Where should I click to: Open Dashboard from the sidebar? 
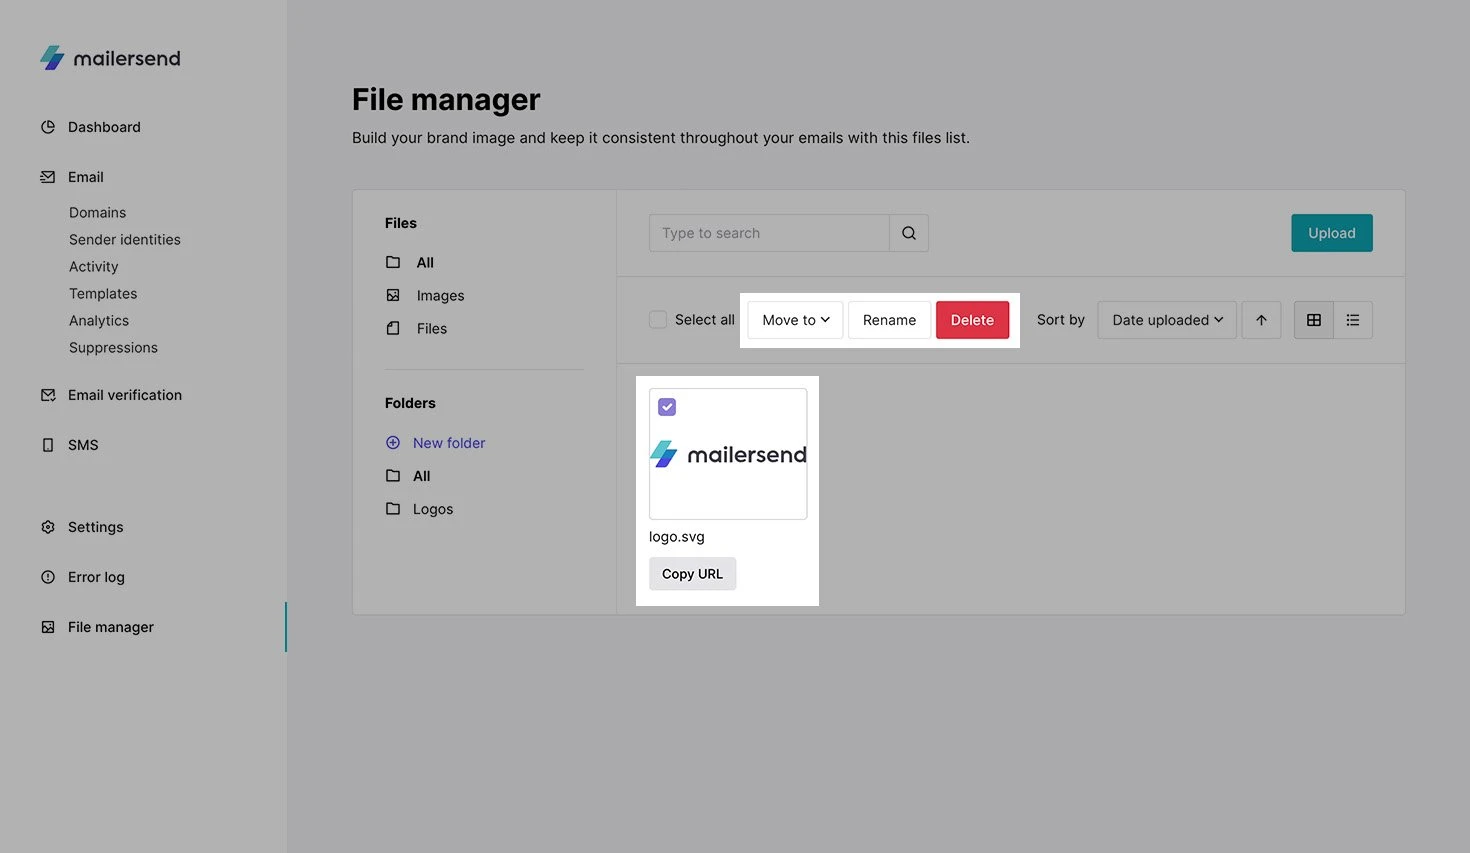pos(104,127)
